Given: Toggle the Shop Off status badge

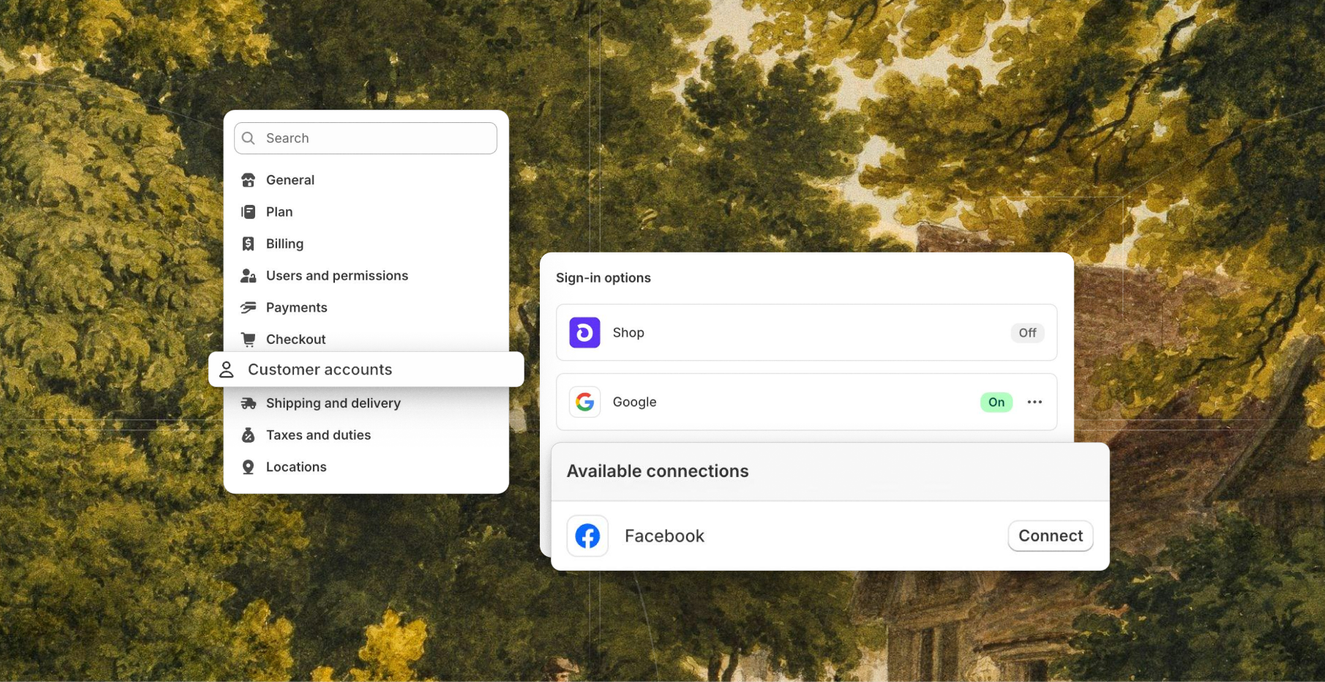Looking at the screenshot, I should 1027,333.
